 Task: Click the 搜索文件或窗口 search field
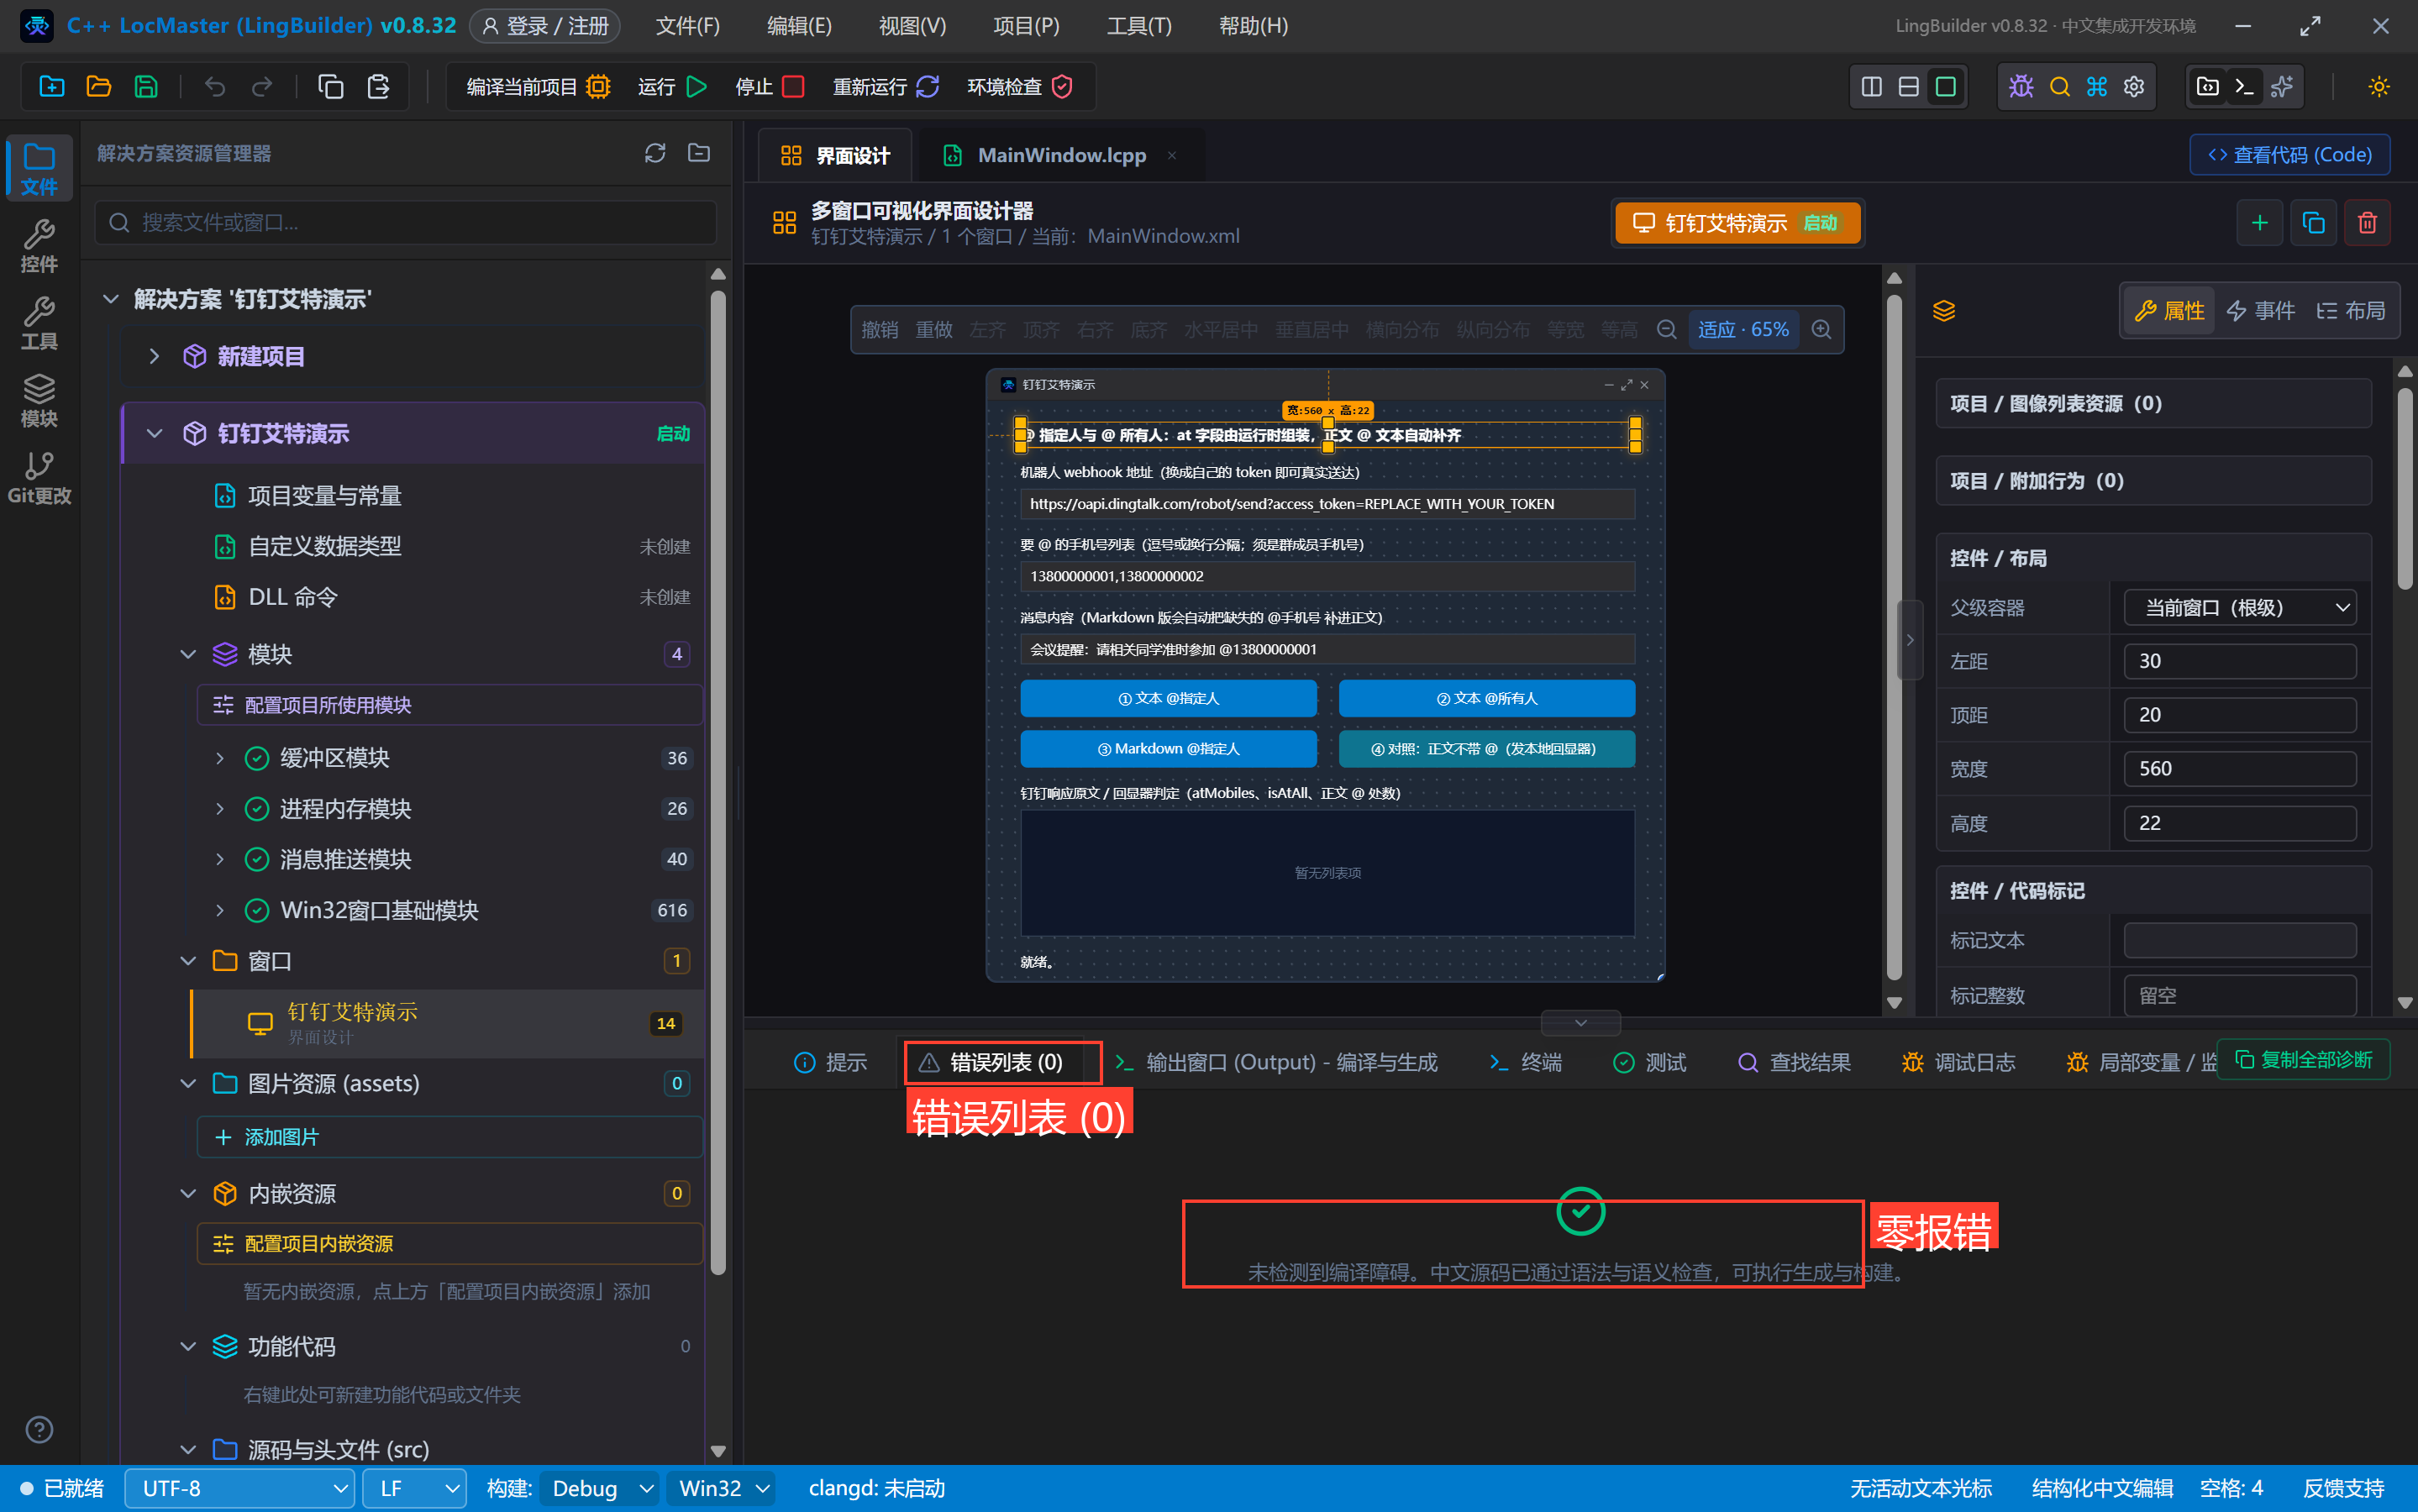[406, 222]
